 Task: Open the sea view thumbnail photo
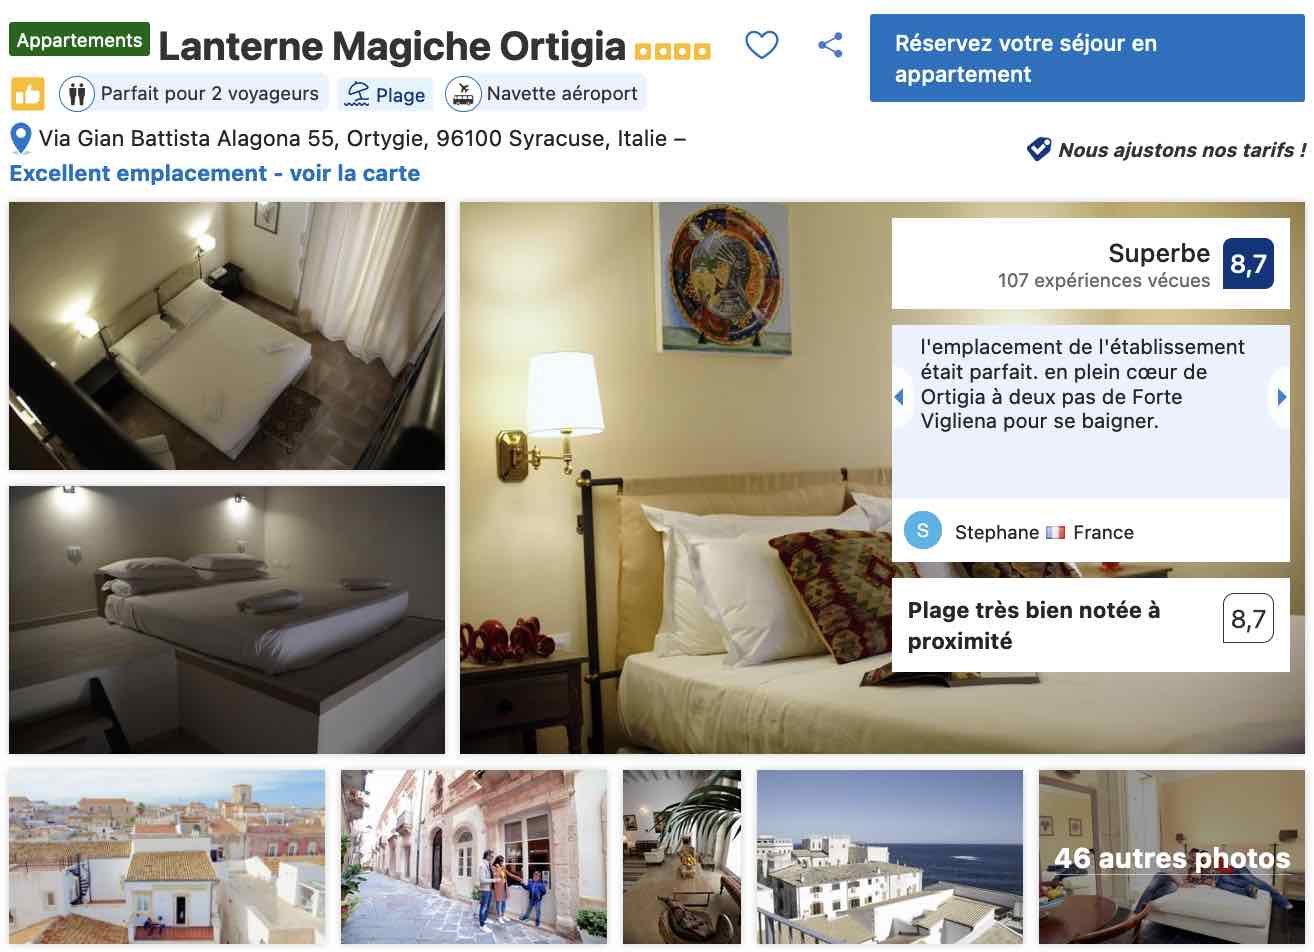pos(890,857)
